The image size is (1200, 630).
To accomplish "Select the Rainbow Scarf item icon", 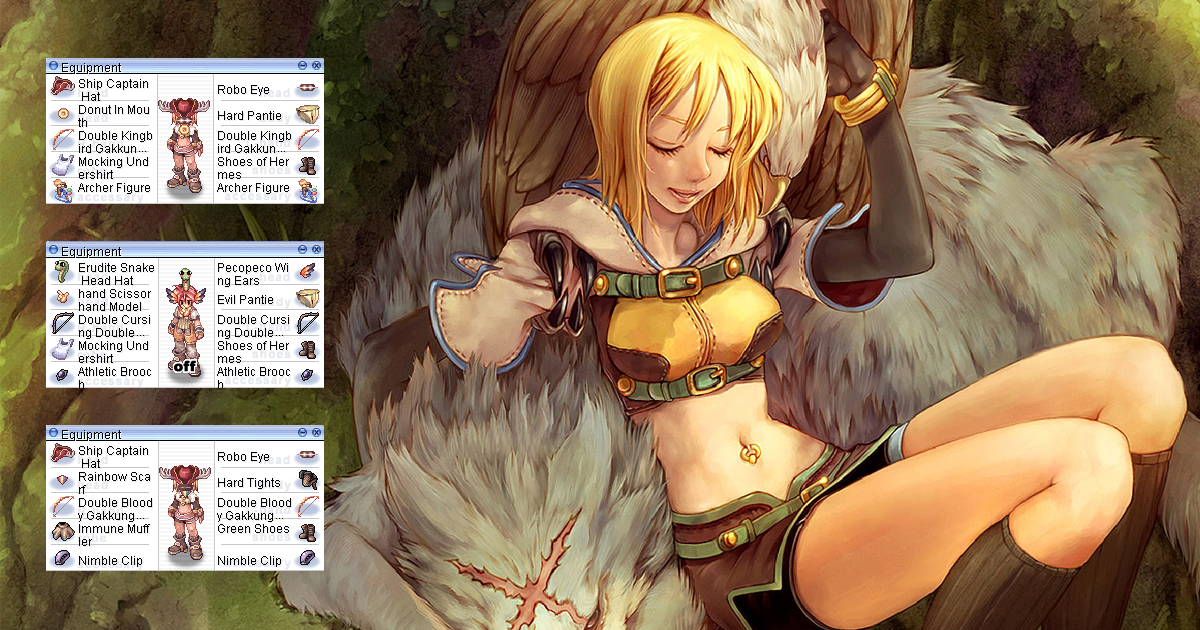I will pos(62,481).
